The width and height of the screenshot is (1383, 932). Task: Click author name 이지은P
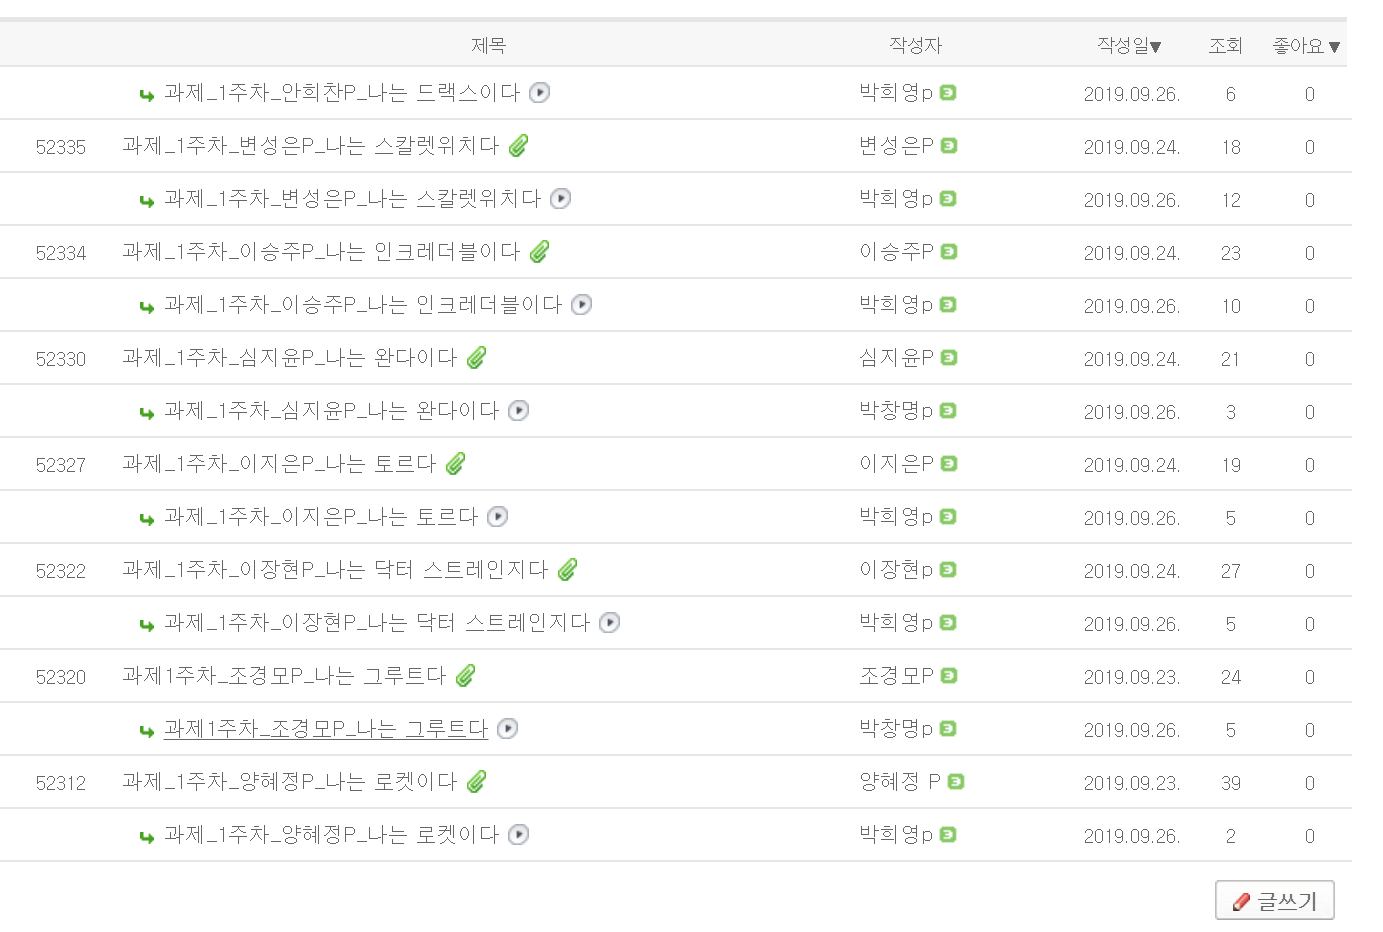[x=897, y=464]
